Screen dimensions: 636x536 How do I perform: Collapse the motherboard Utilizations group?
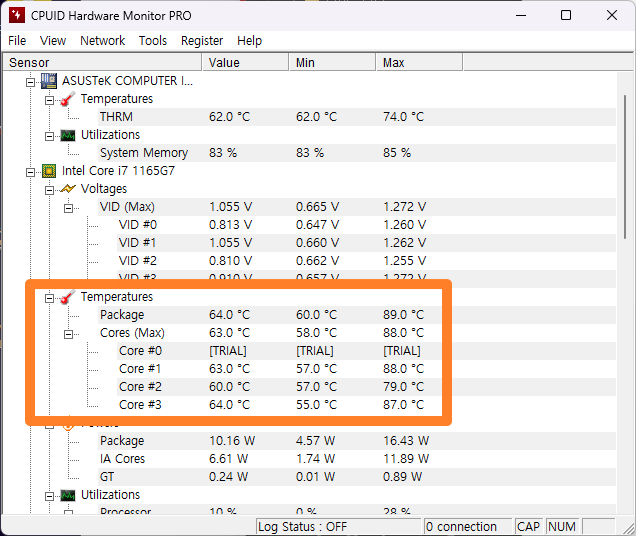pos(49,136)
